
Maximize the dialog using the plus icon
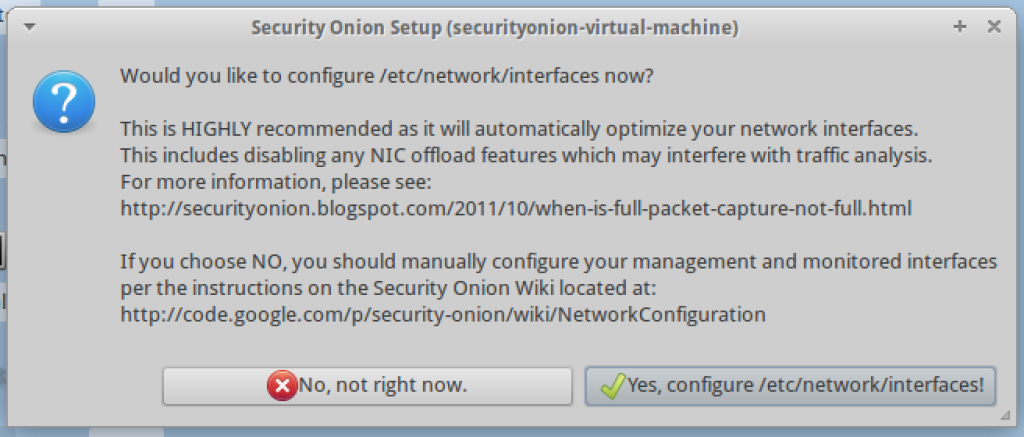click(960, 27)
